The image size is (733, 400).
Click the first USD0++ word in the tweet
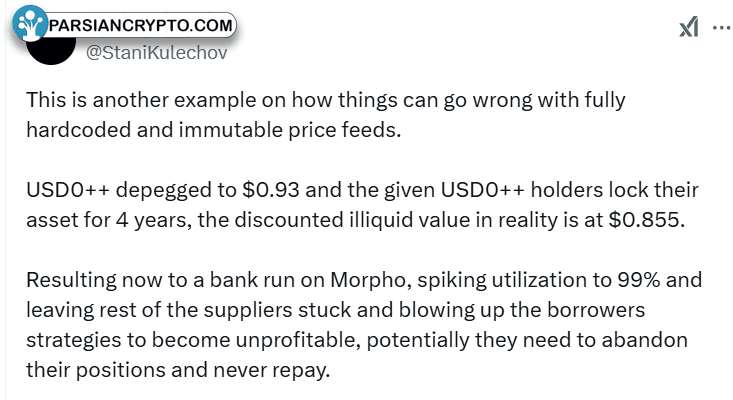pos(68,190)
